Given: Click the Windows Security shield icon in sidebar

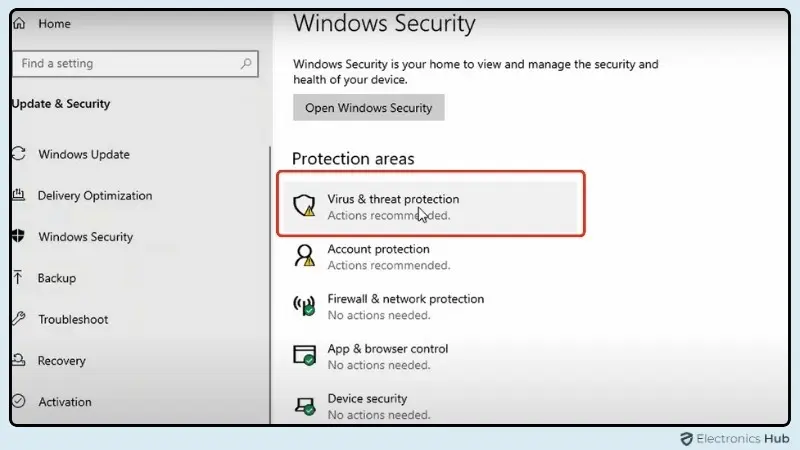Looking at the screenshot, I should click(x=17, y=237).
